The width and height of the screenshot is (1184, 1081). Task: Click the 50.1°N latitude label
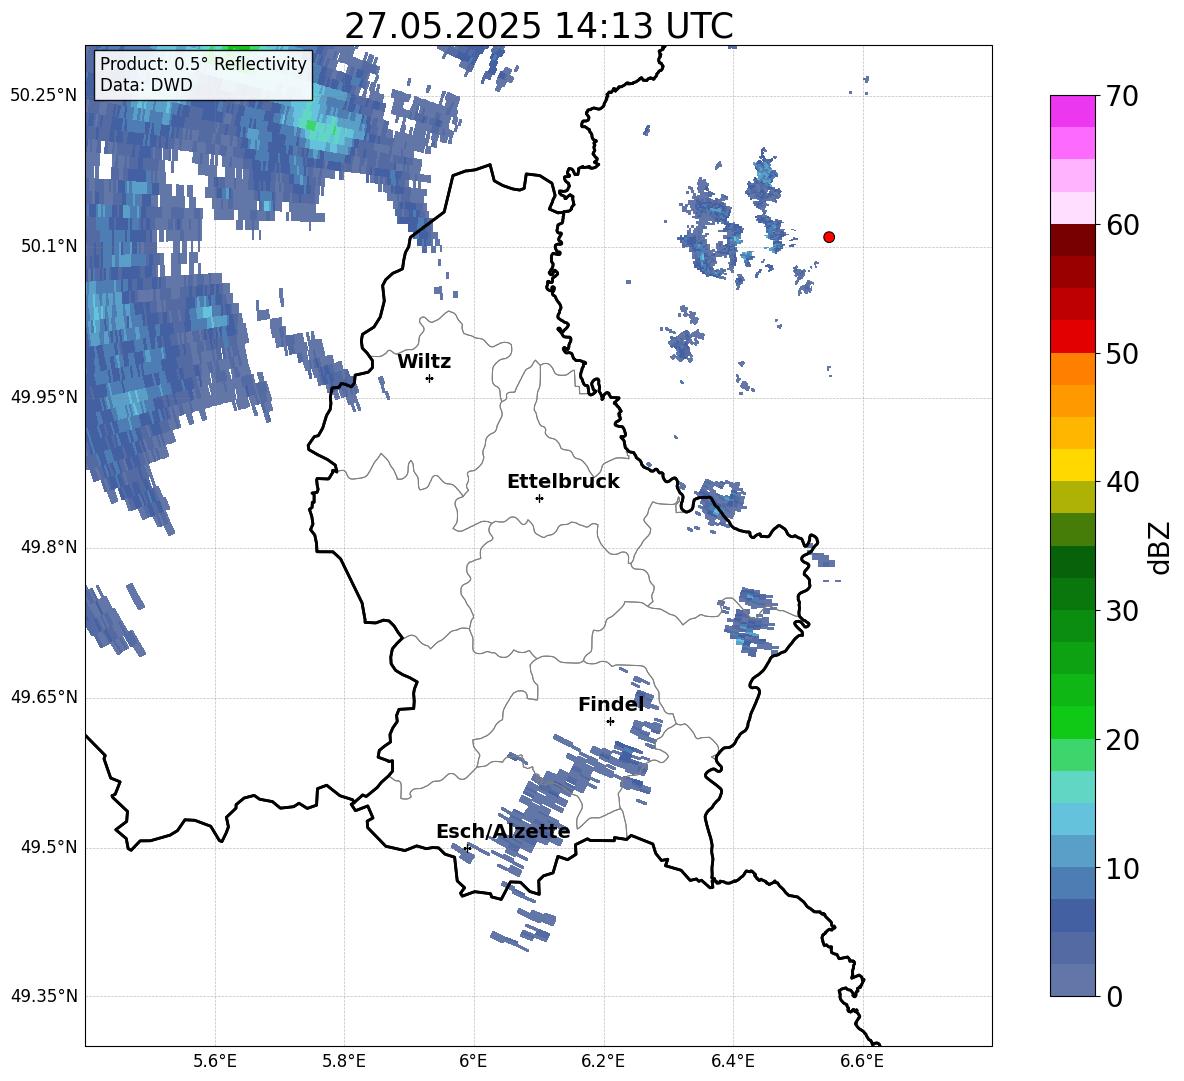[x=49, y=246]
